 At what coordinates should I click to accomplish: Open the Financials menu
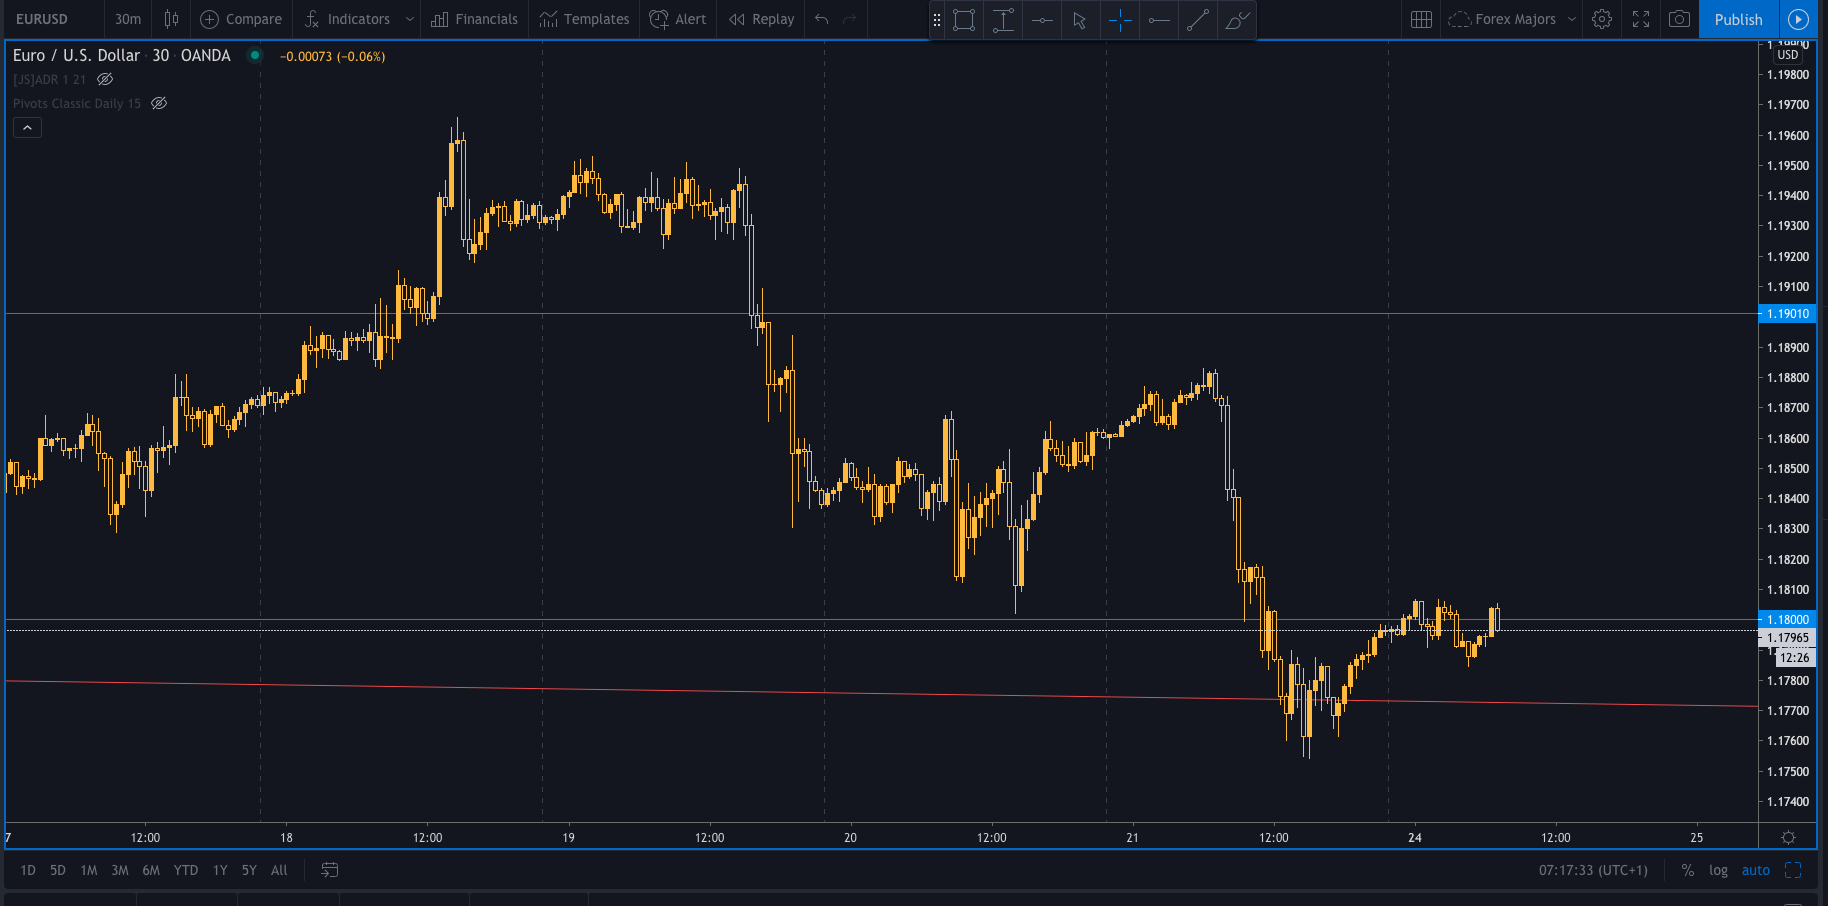click(x=475, y=19)
